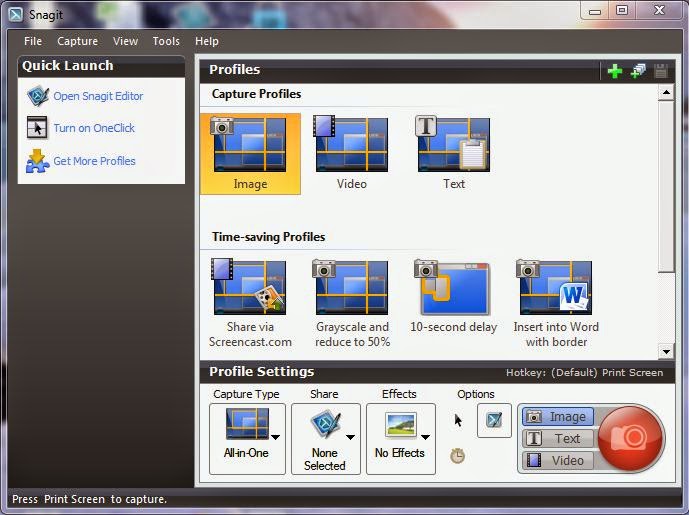This screenshot has width=689, height=515.
Task: Choose Insert into Word with border profile
Action: coord(556,303)
